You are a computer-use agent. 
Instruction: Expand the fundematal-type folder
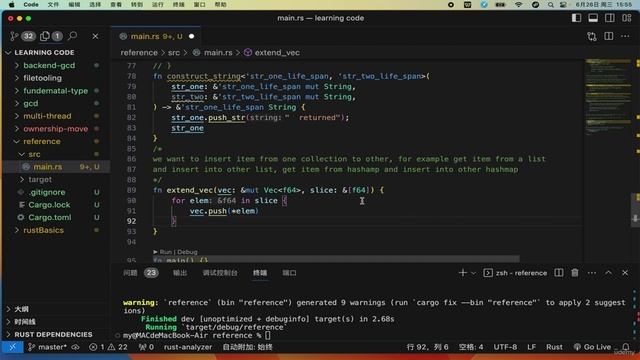tap(56, 91)
